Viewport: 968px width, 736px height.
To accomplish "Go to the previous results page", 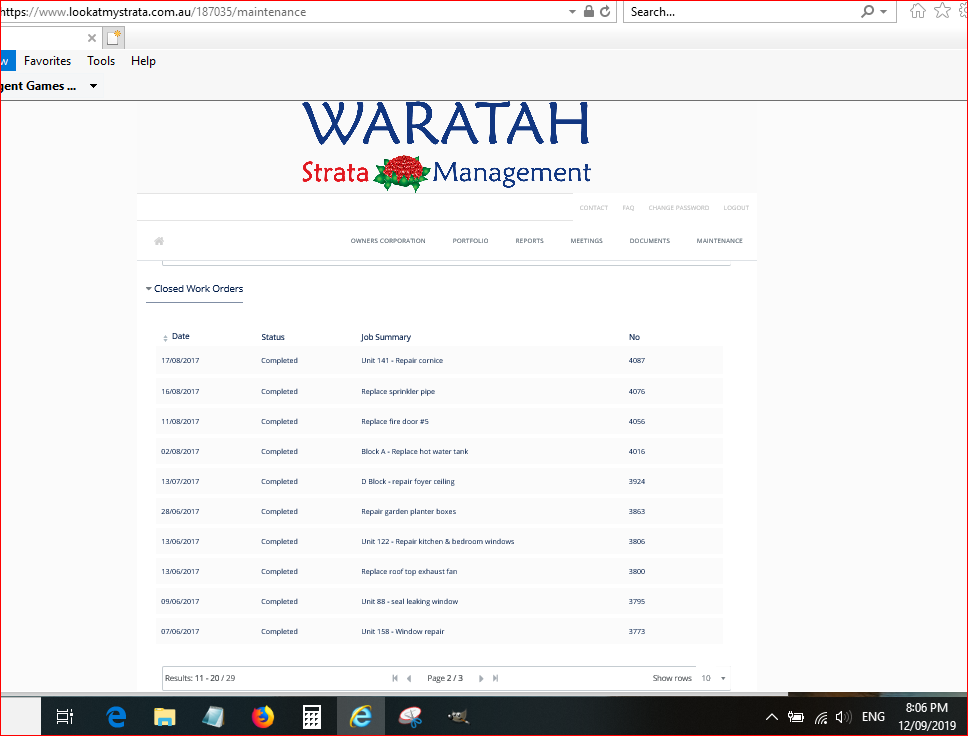I will pyautogui.click(x=409, y=678).
